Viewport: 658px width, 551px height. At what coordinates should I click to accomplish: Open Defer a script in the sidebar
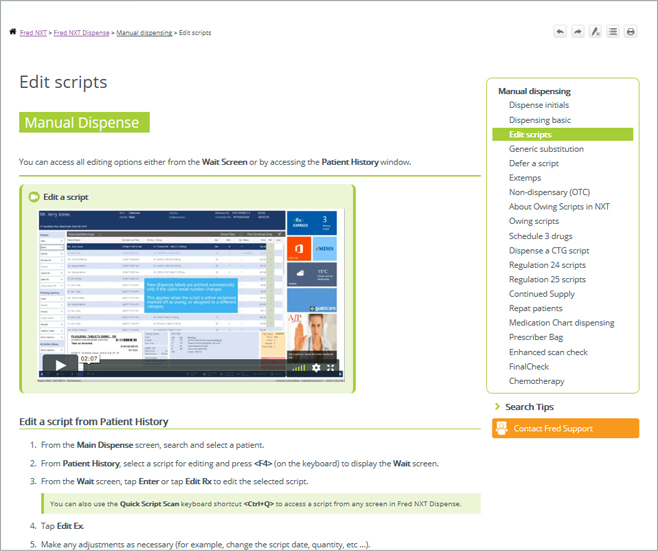tap(533, 163)
